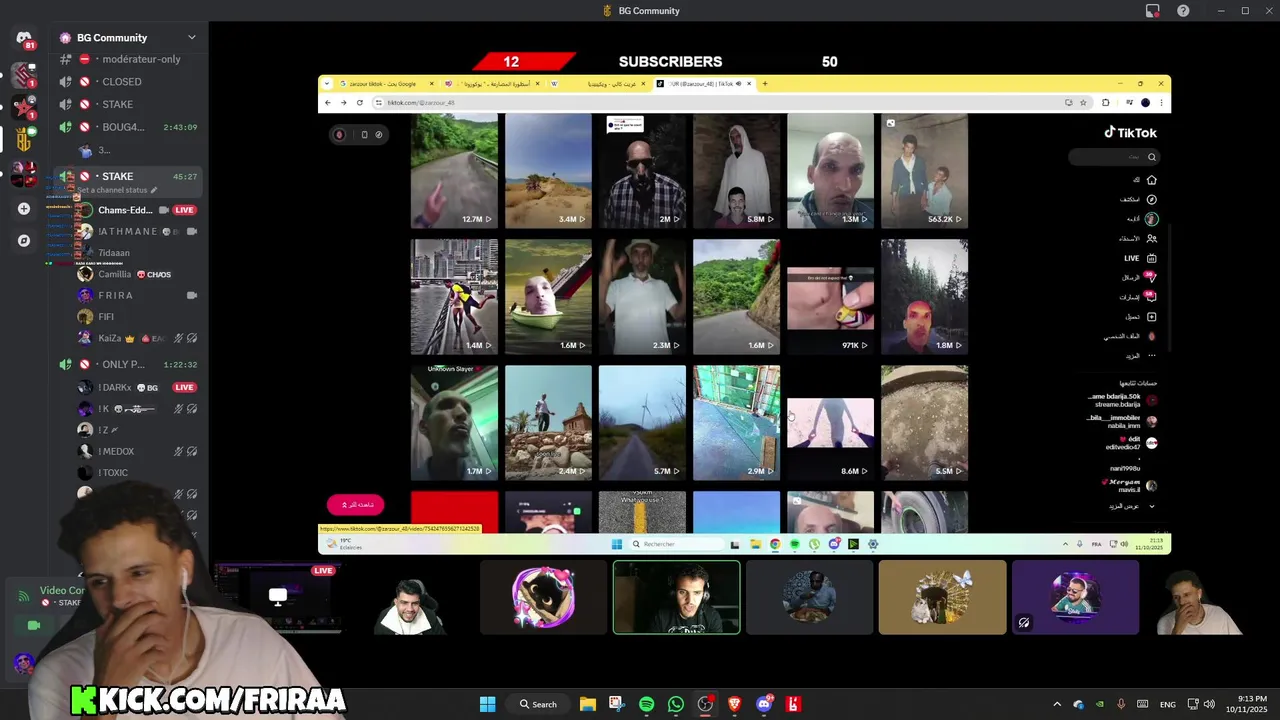
Task: Select the green-highlighted speaking participant tile
Action: [x=677, y=597]
